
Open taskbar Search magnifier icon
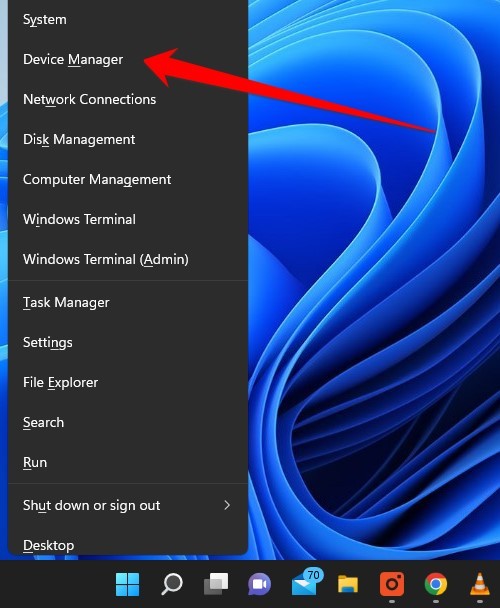pyautogui.click(x=171, y=584)
